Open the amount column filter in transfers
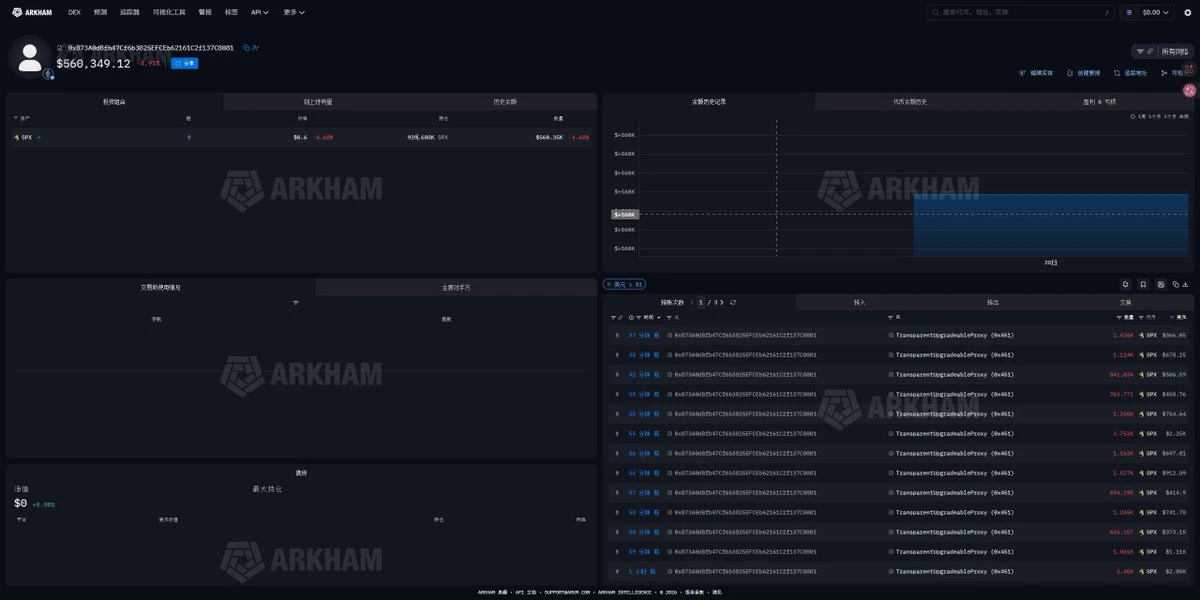Screen dimensions: 1200x600 [x=1118, y=317]
